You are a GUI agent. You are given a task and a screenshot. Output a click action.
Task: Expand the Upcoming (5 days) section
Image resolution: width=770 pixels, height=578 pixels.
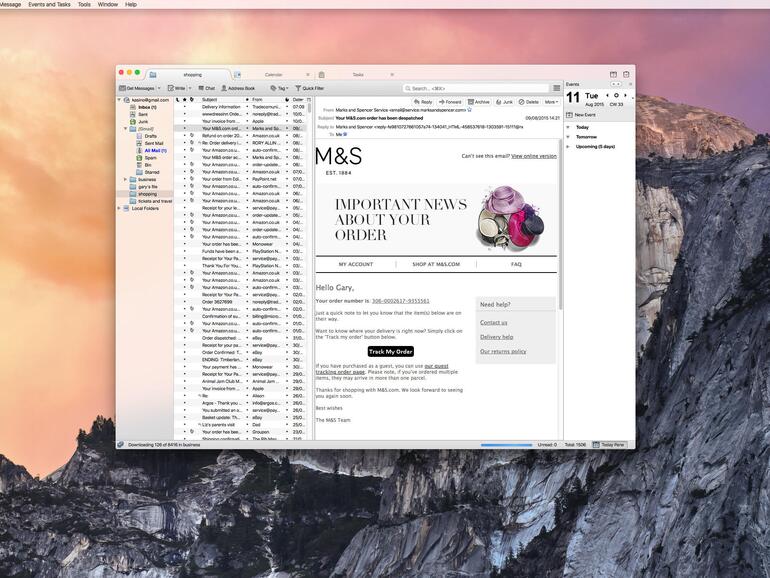pyautogui.click(x=568, y=147)
